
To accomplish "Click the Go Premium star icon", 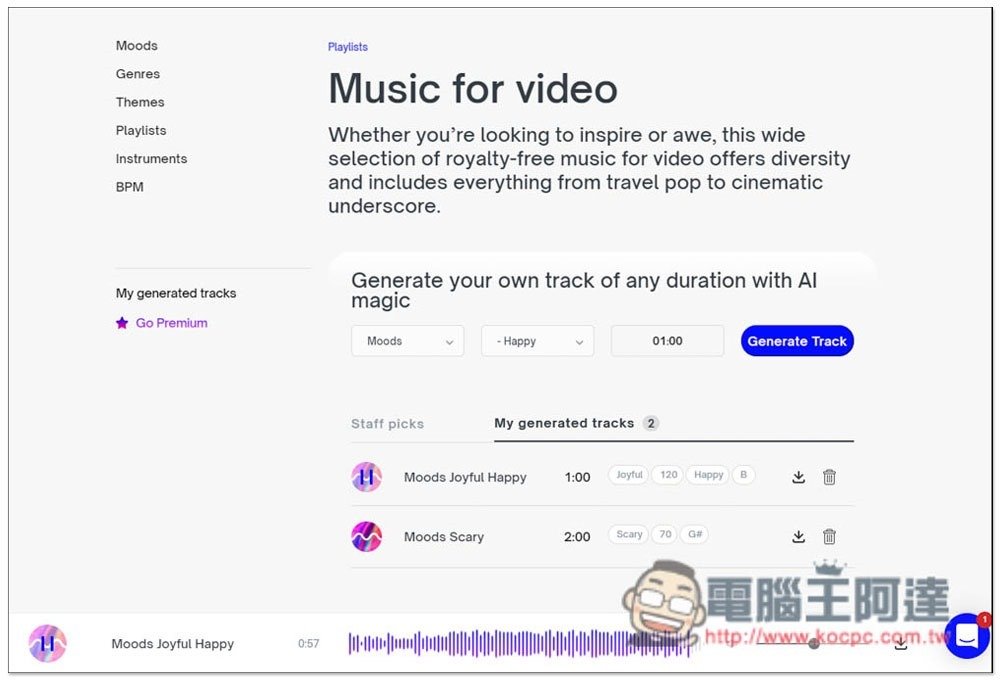I will pos(122,323).
